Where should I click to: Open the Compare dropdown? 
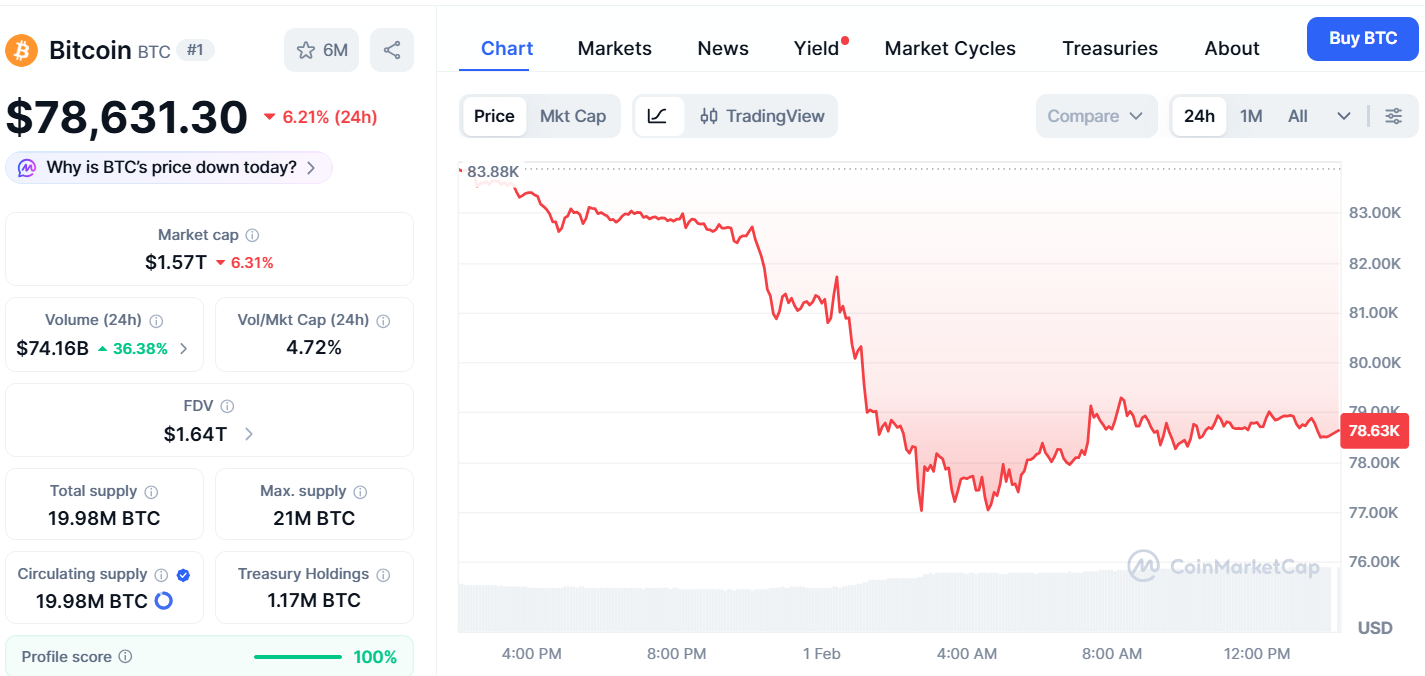pyautogui.click(x=1095, y=116)
